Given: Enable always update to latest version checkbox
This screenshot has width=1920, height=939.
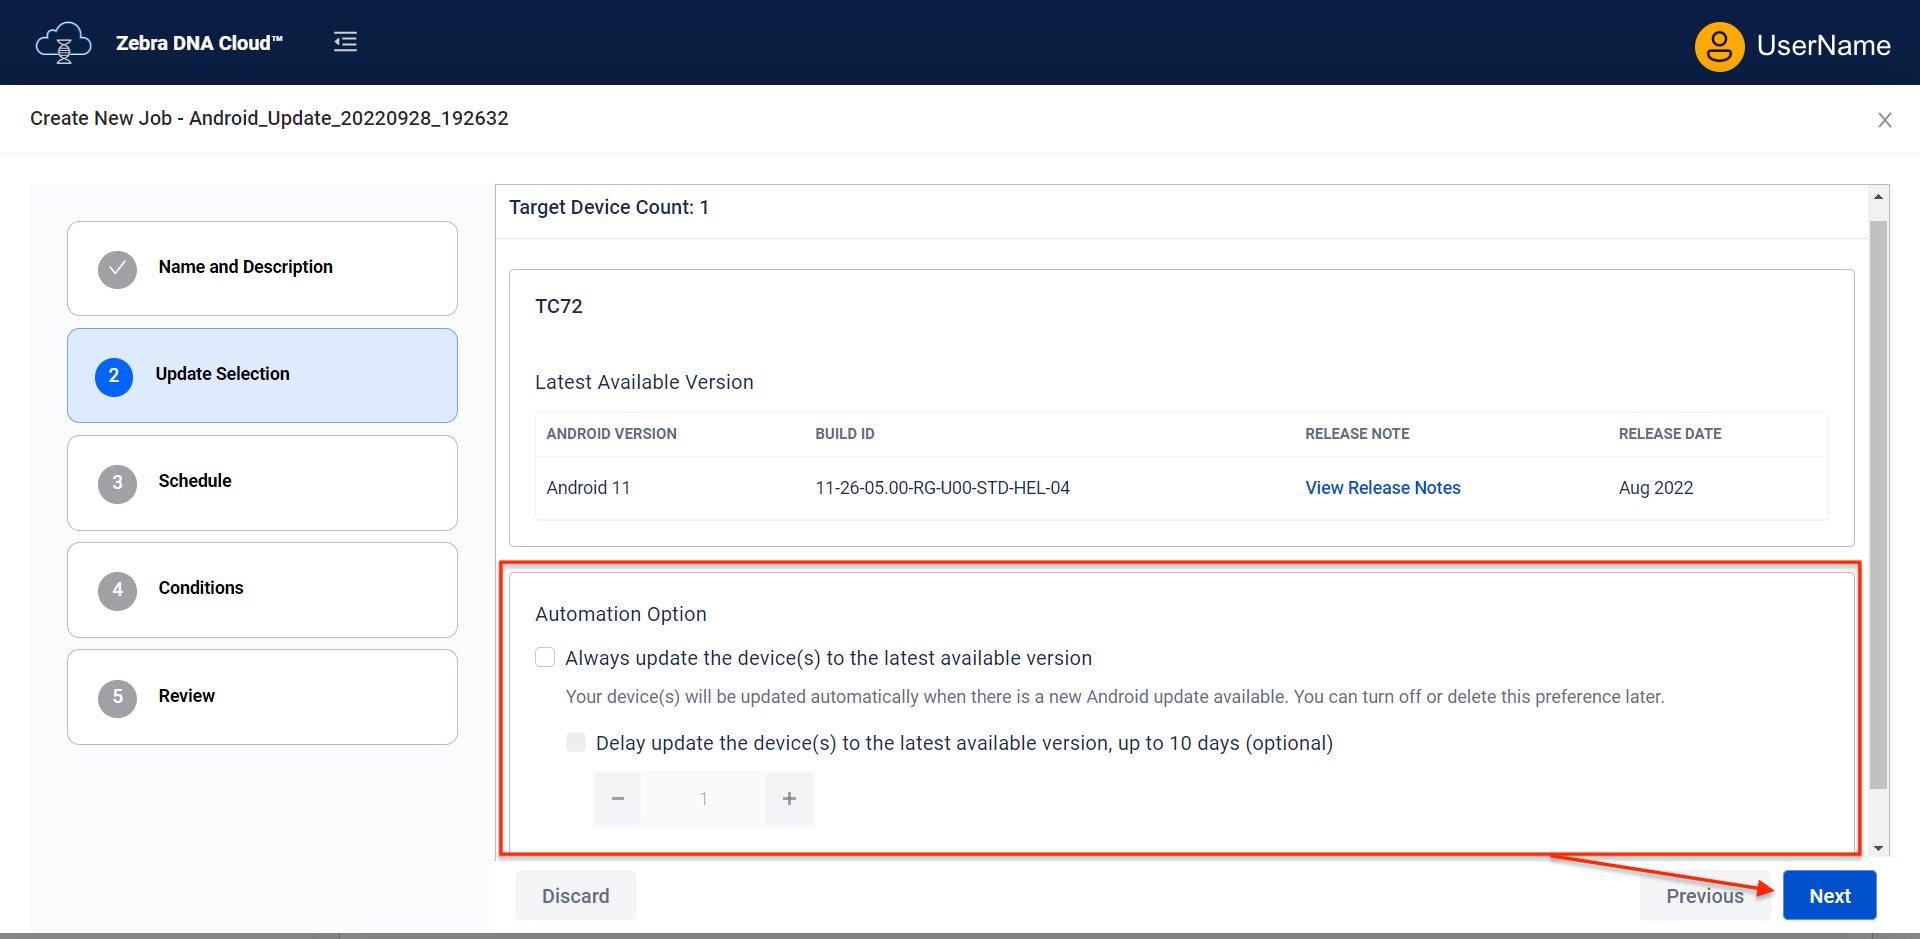Looking at the screenshot, I should coord(545,657).
